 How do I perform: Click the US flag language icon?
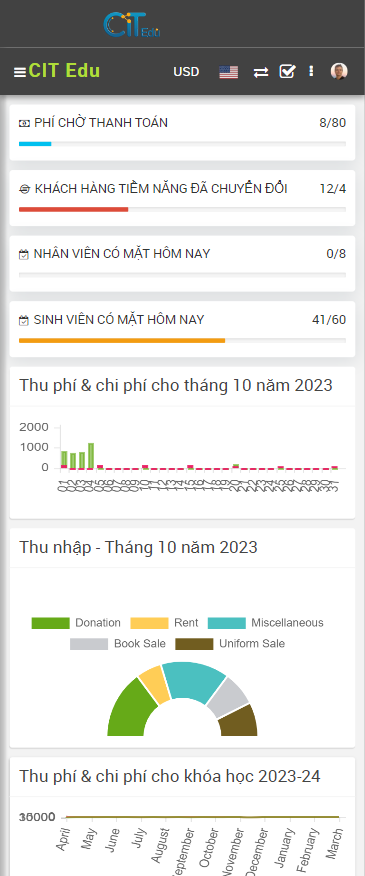click(229, 72)
